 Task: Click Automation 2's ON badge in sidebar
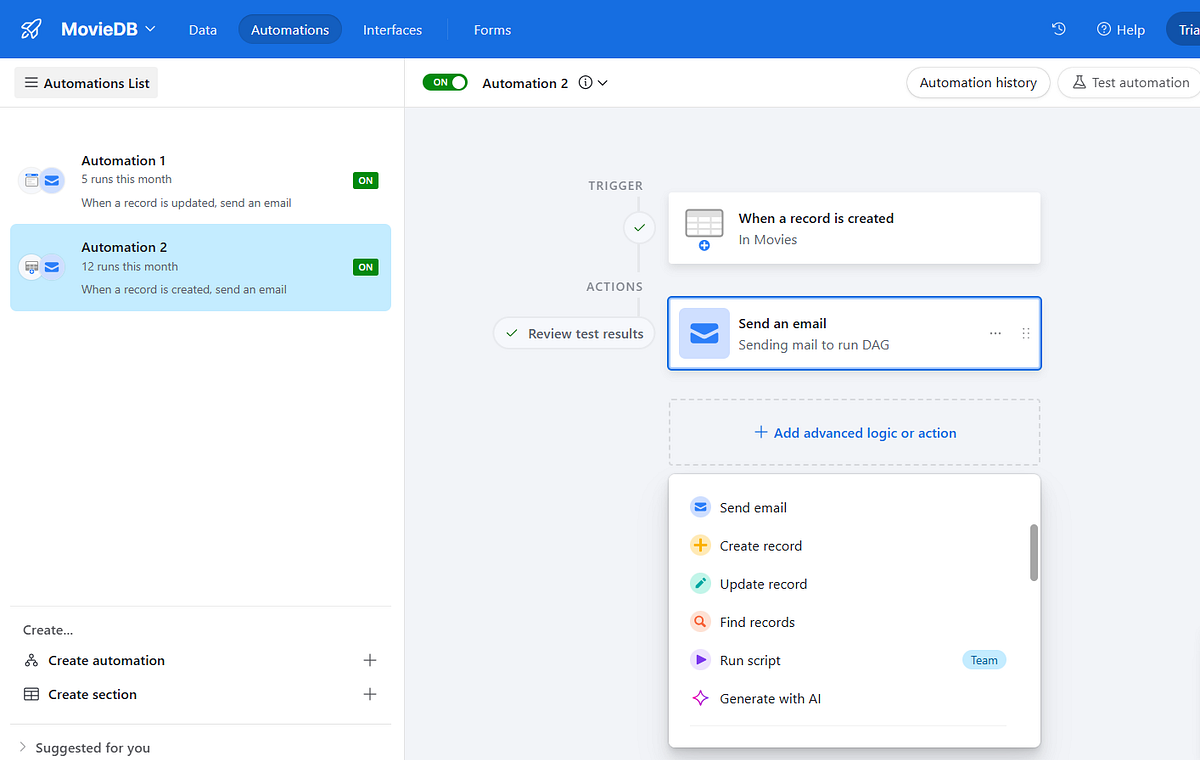[x=365, y=267]
